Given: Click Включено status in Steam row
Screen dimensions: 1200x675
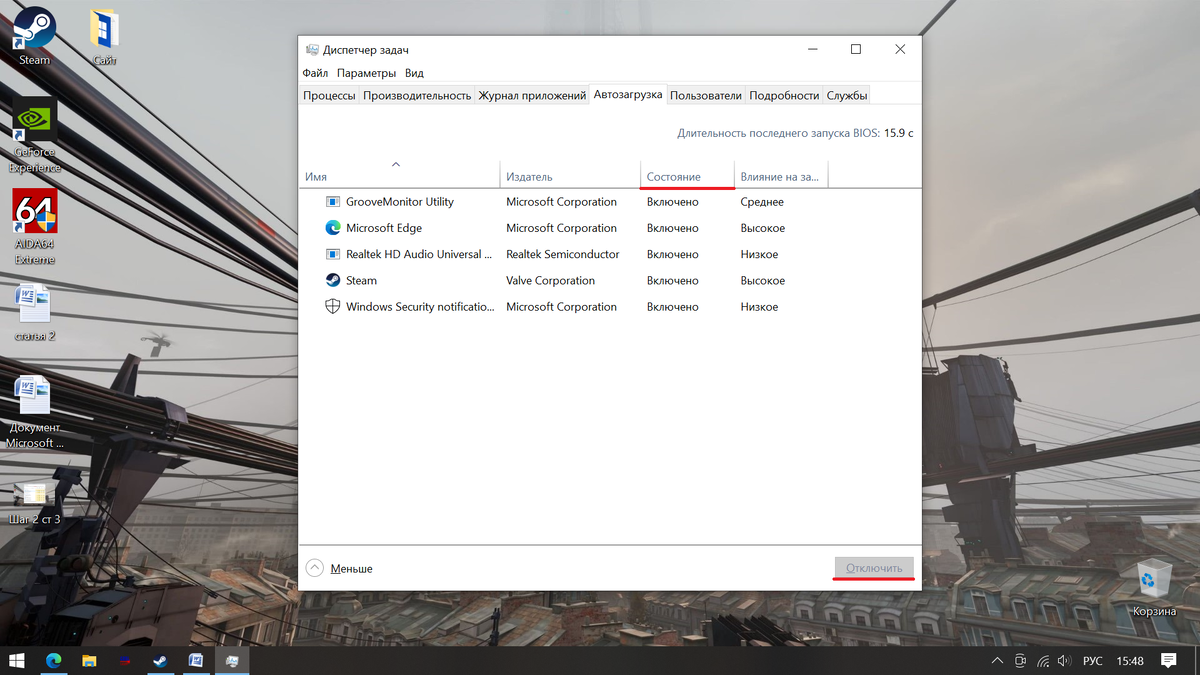Looking at the screenshot, I should (673, 281).
